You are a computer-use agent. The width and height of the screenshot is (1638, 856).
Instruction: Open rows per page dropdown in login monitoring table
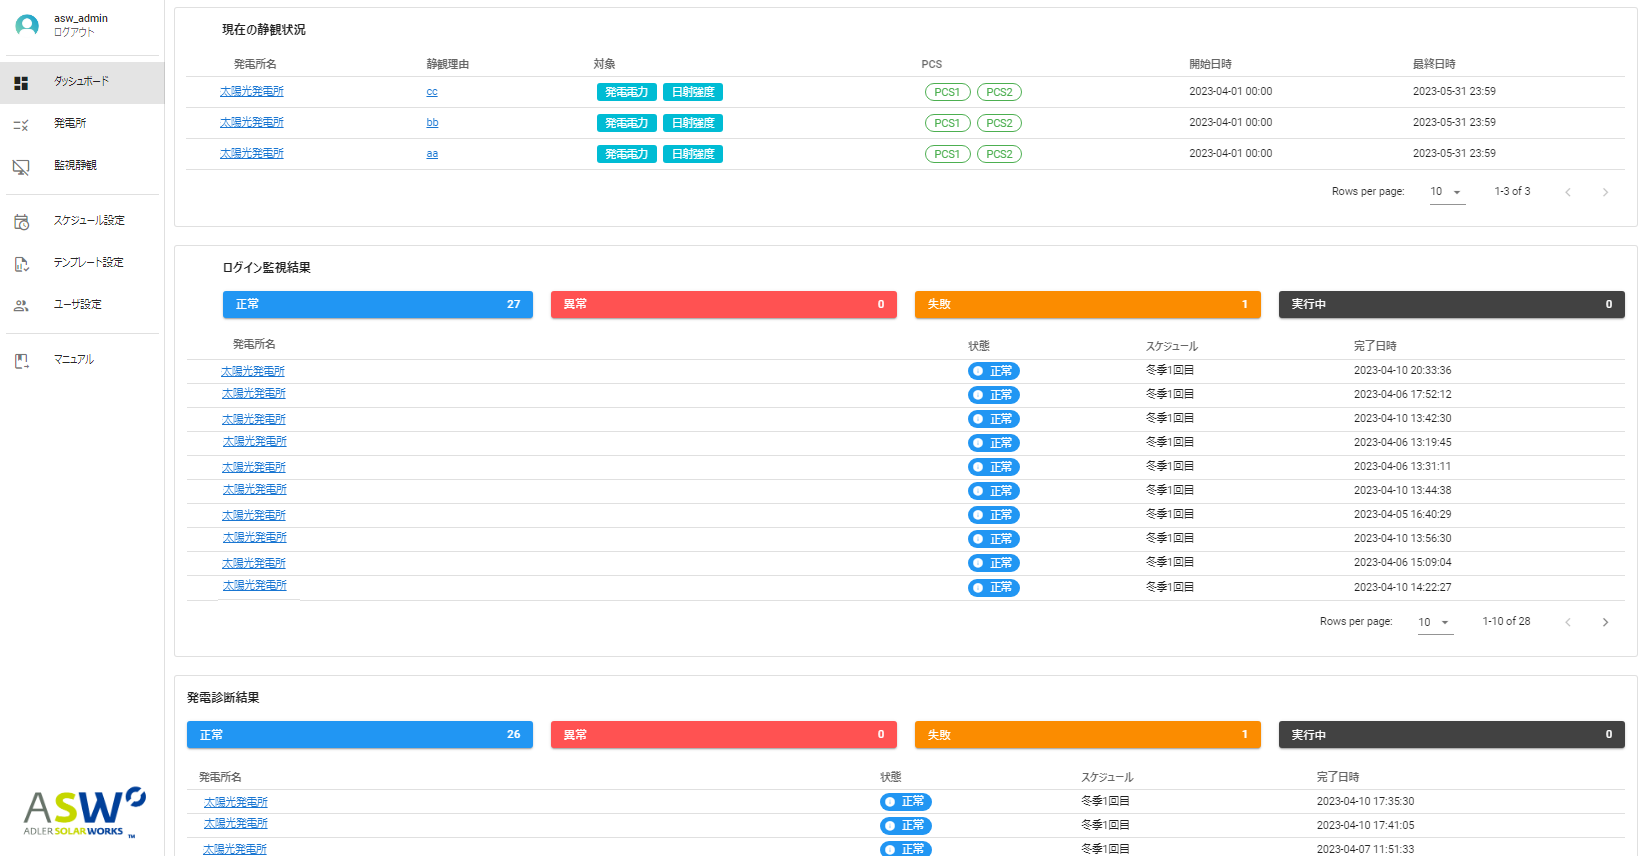[x=1434, y=622]
